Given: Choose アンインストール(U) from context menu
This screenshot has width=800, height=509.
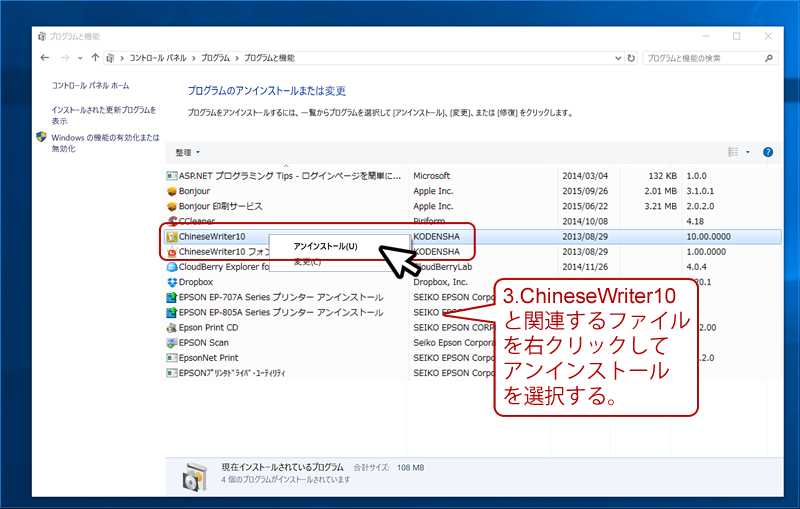Looking at the screenshot, I should tap(326, 246).
